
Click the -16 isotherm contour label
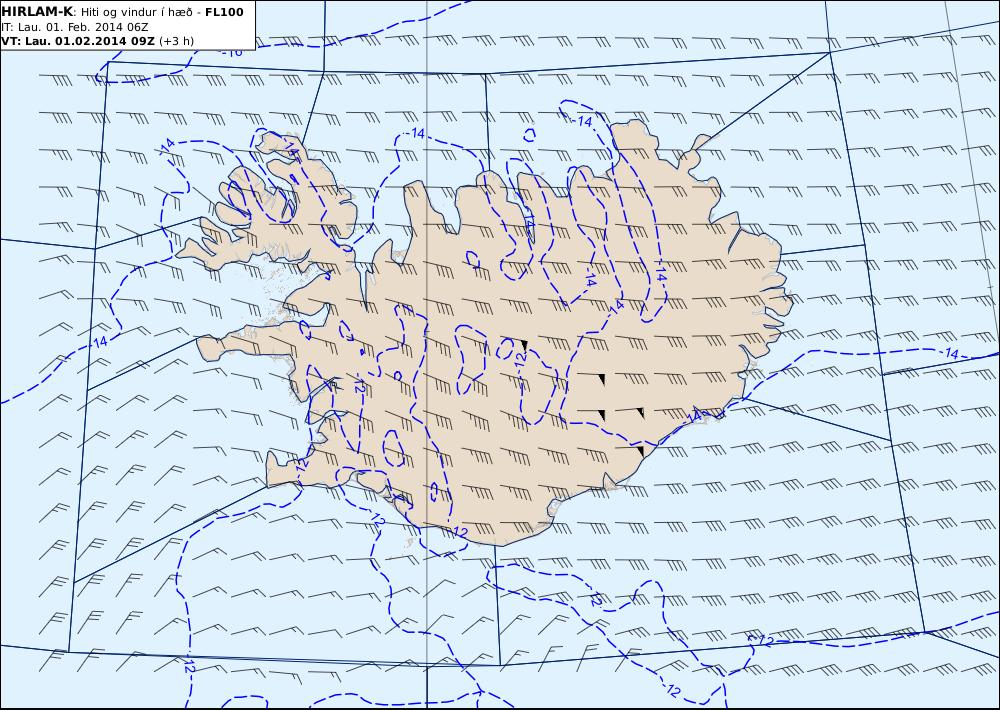point(233,52)
